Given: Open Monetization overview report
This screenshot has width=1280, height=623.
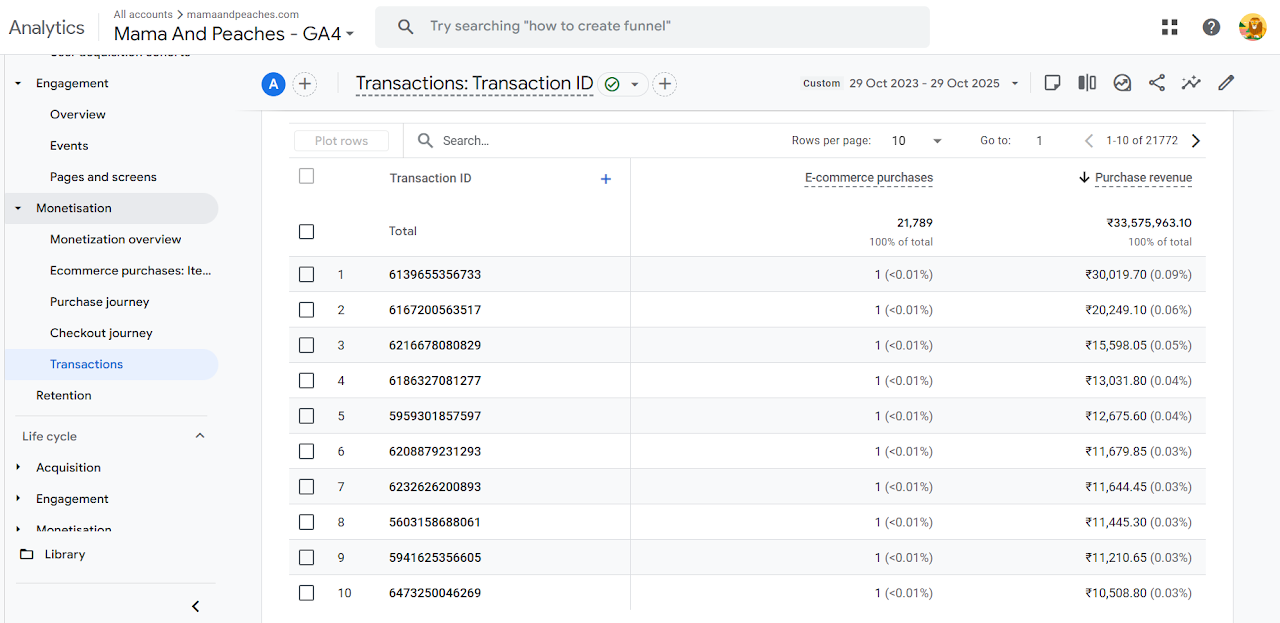Looking at the screenshot, I should click(116, 239).
